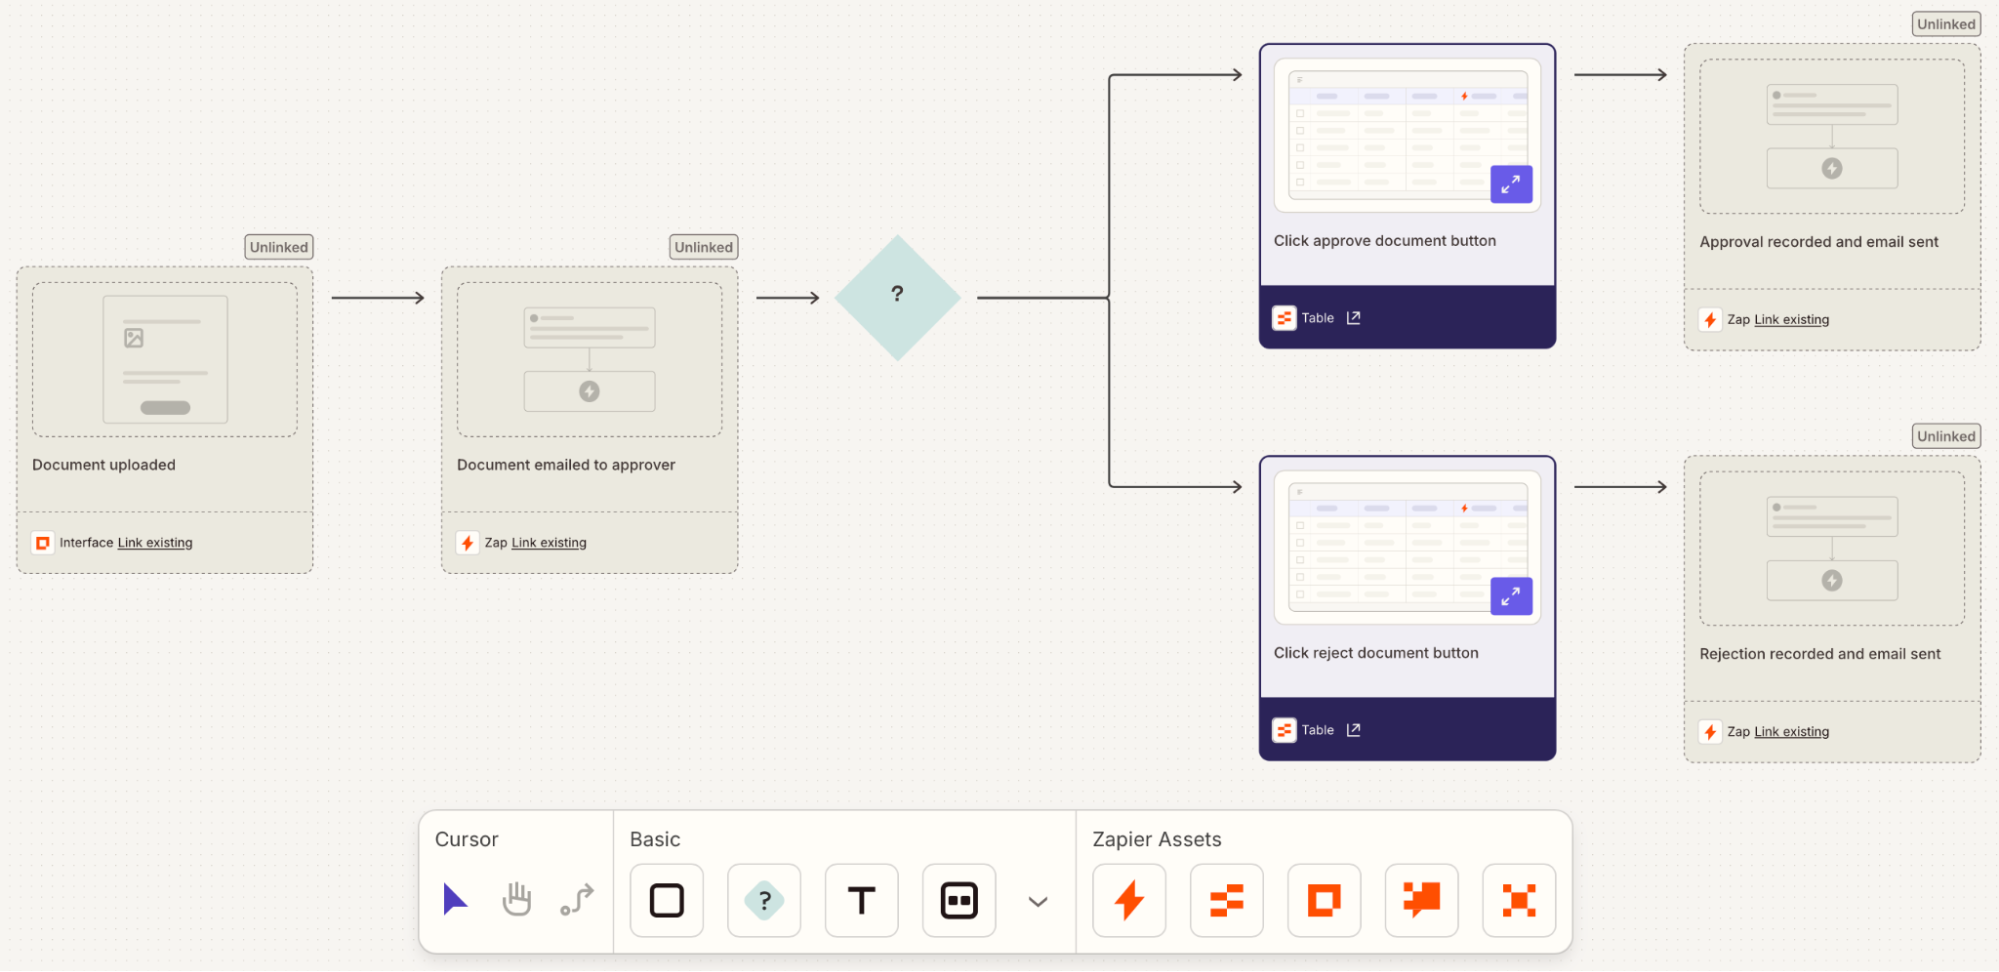Screen dimensions: 1999x972
Task: Select the rectangle shape tool under Basic
Action: coord(665,899)
